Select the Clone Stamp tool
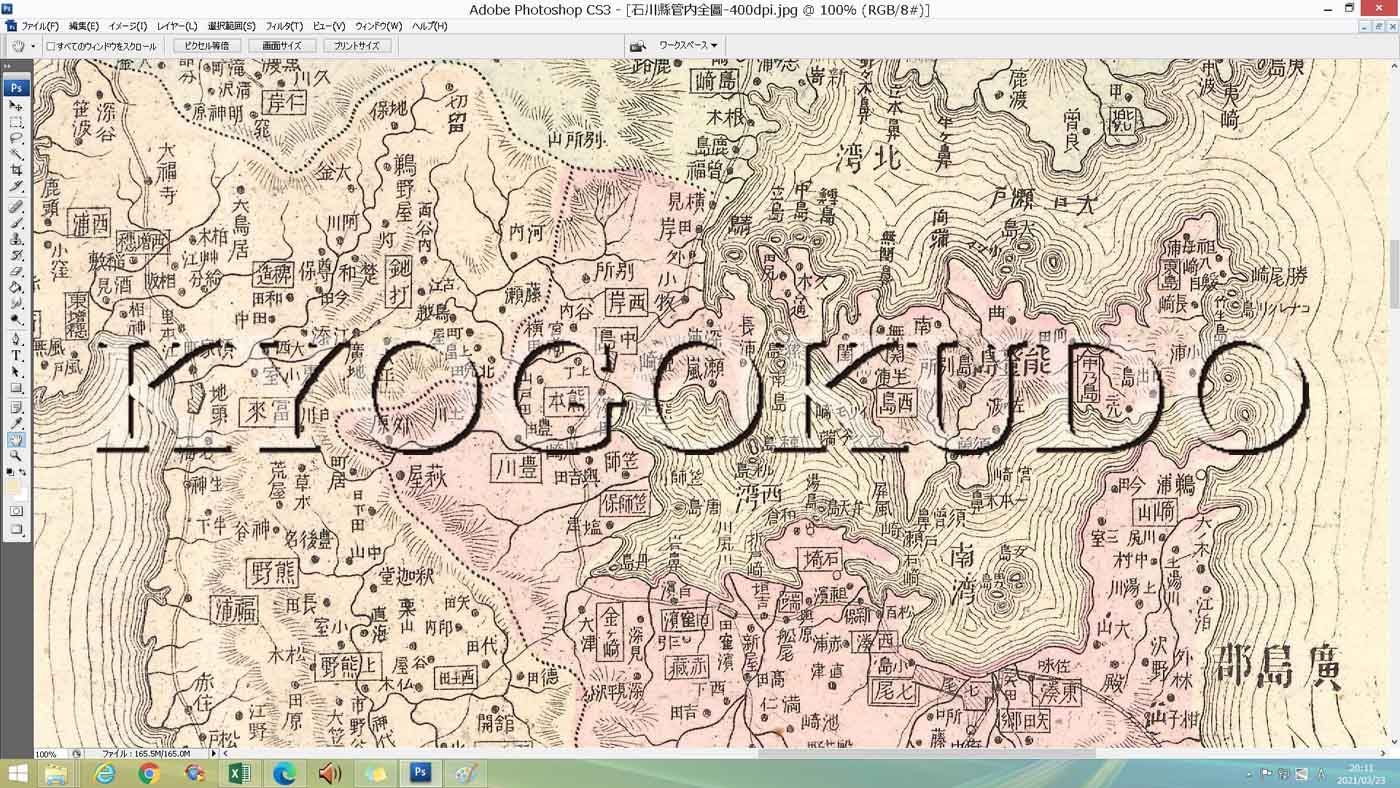Screen dimensions: 1400x788 click(16, 239)
